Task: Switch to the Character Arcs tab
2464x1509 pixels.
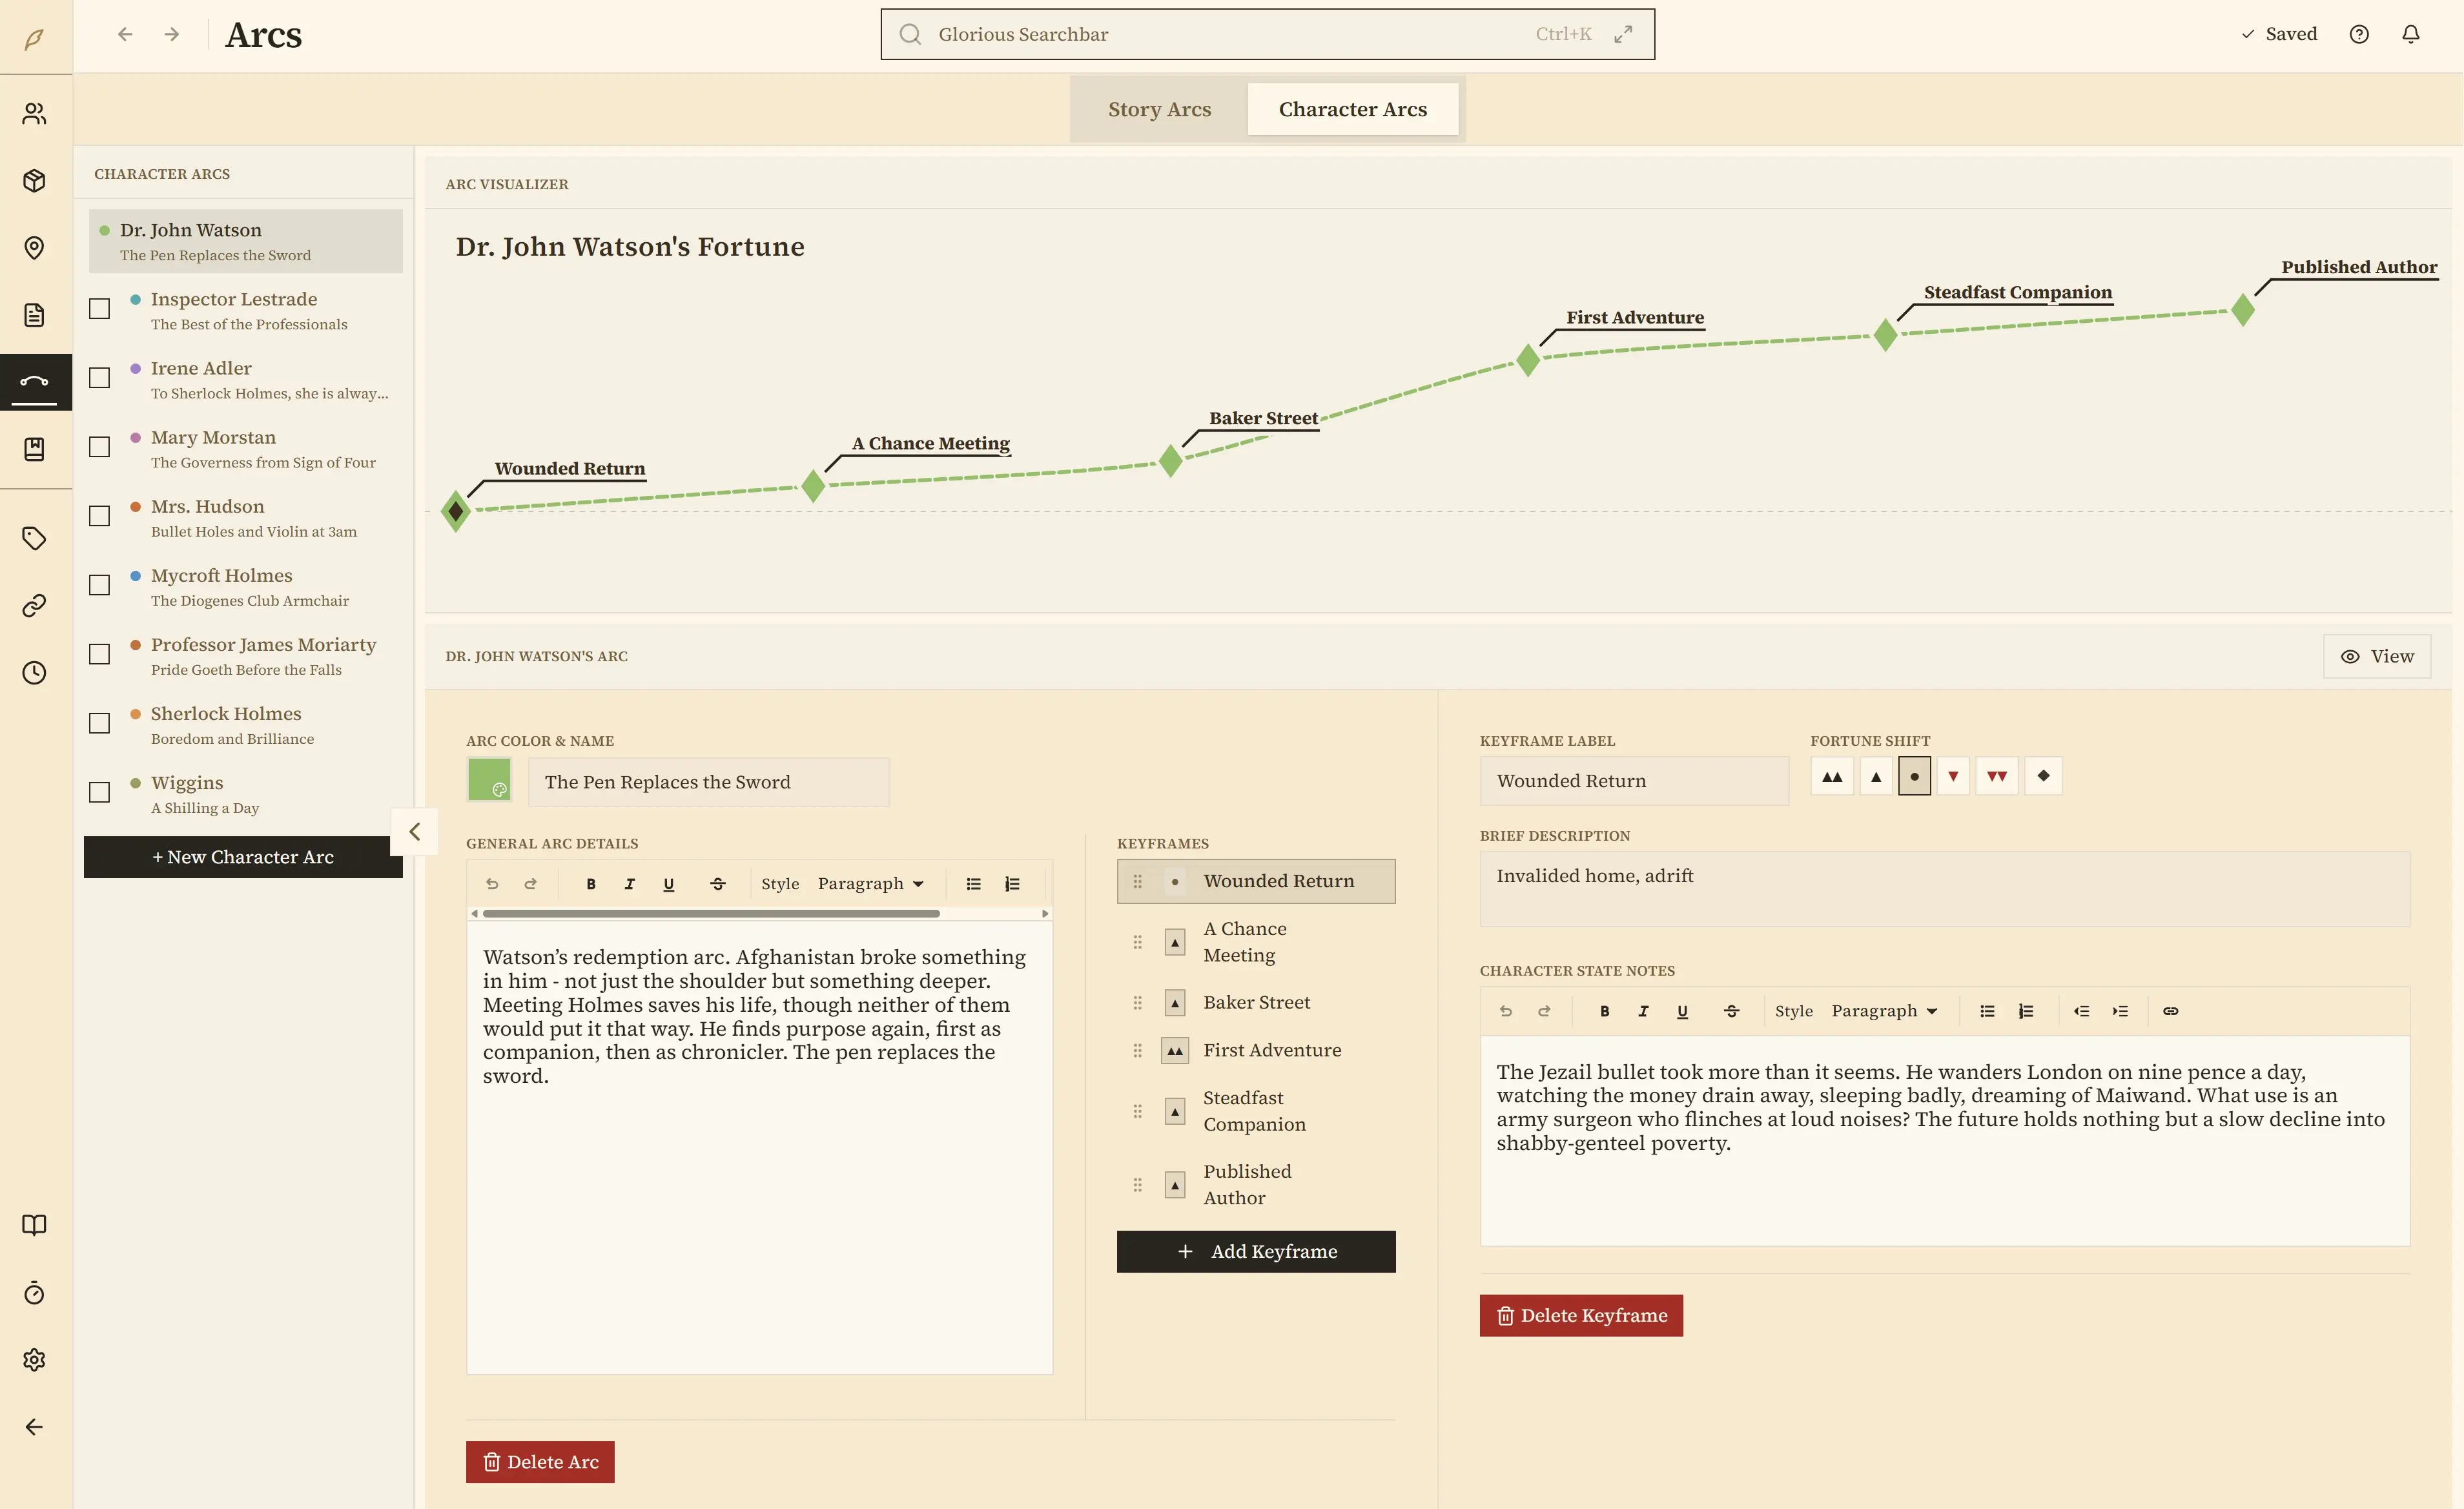Action: click(x=1353, y=109)
